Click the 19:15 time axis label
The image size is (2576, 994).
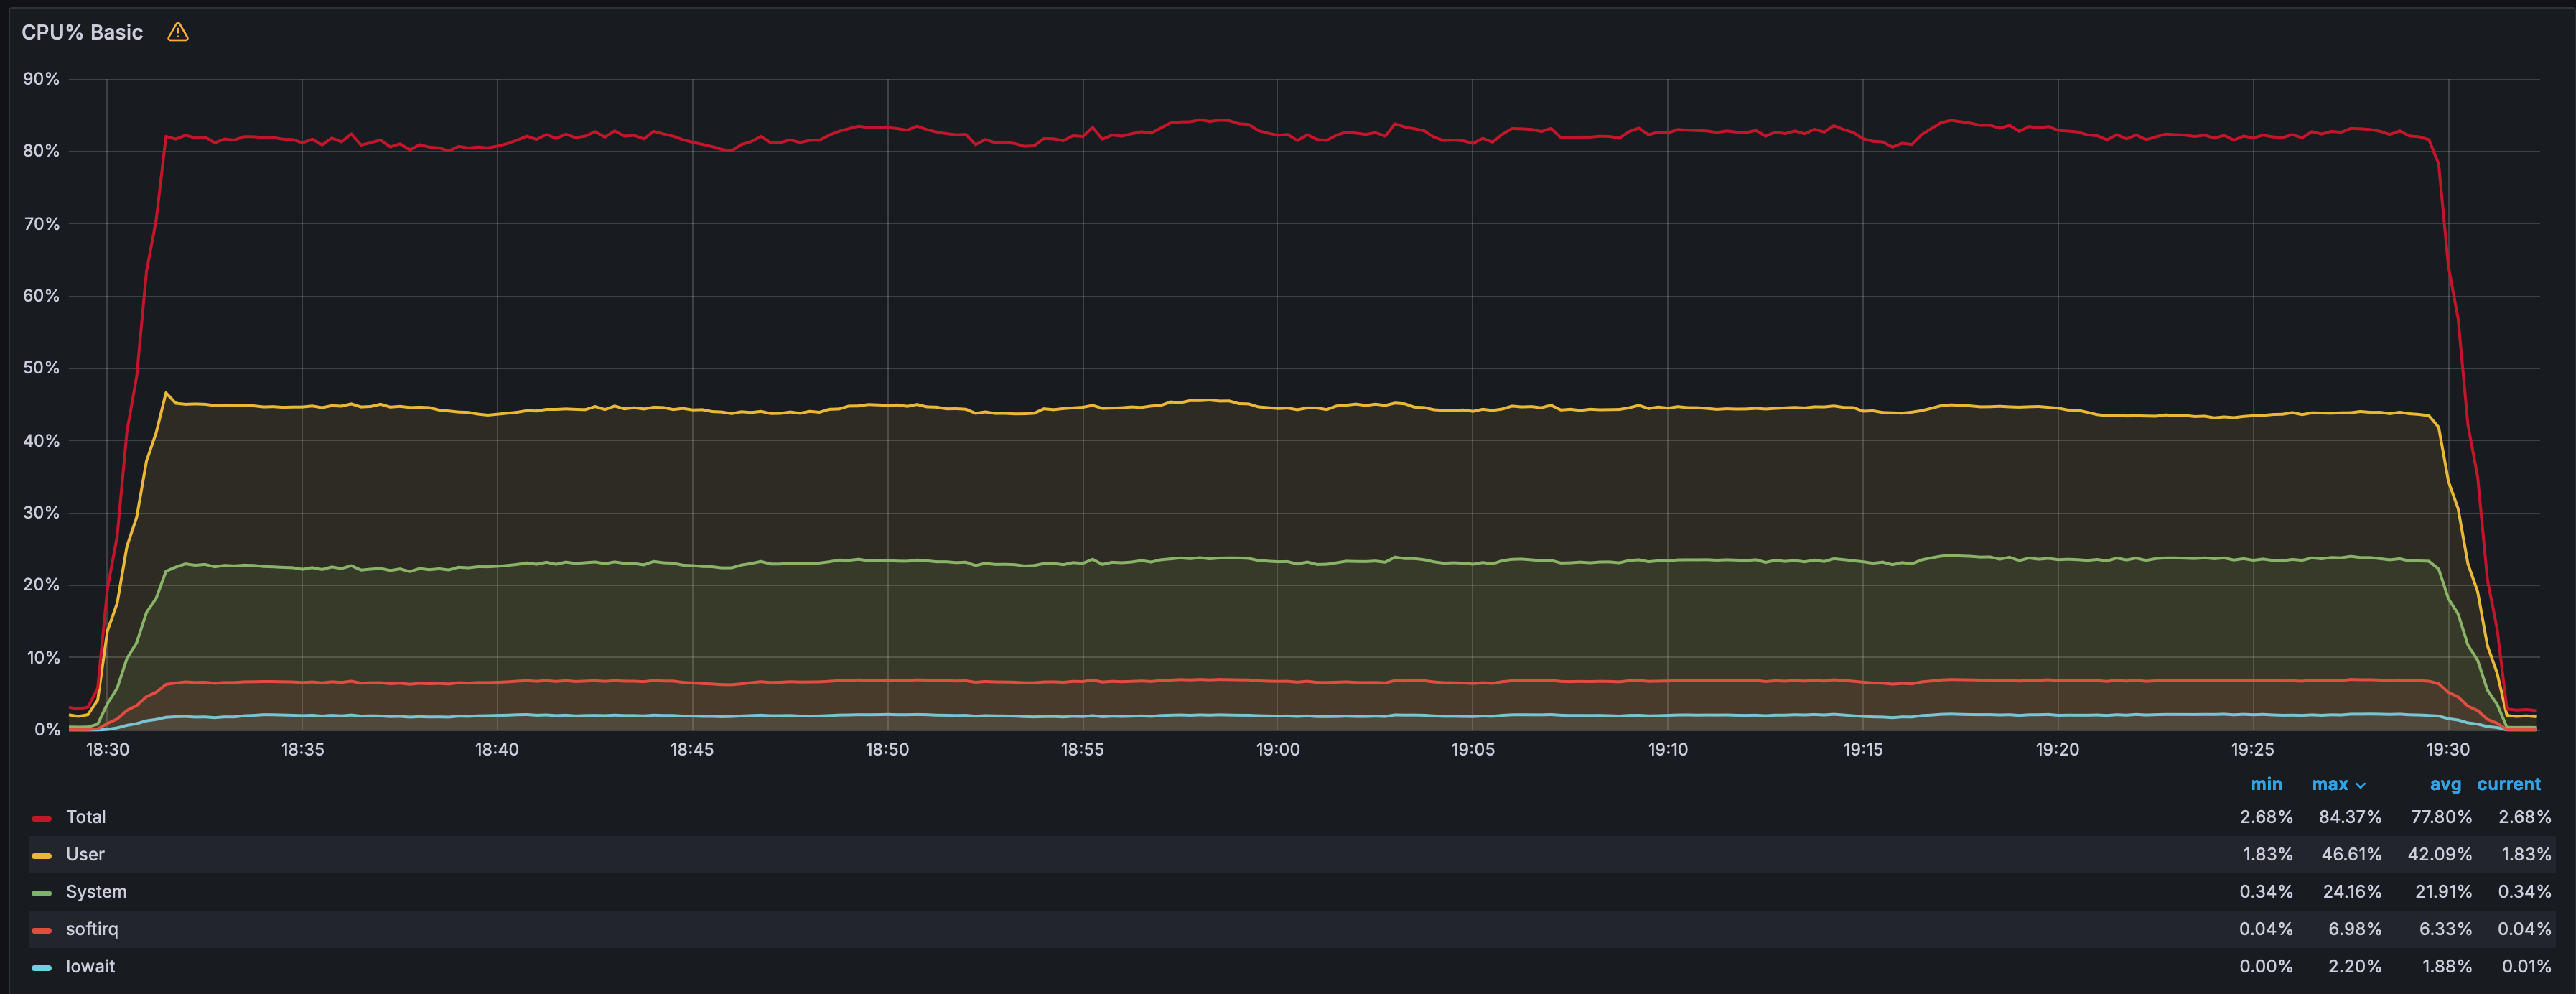tap(1863, 749)
